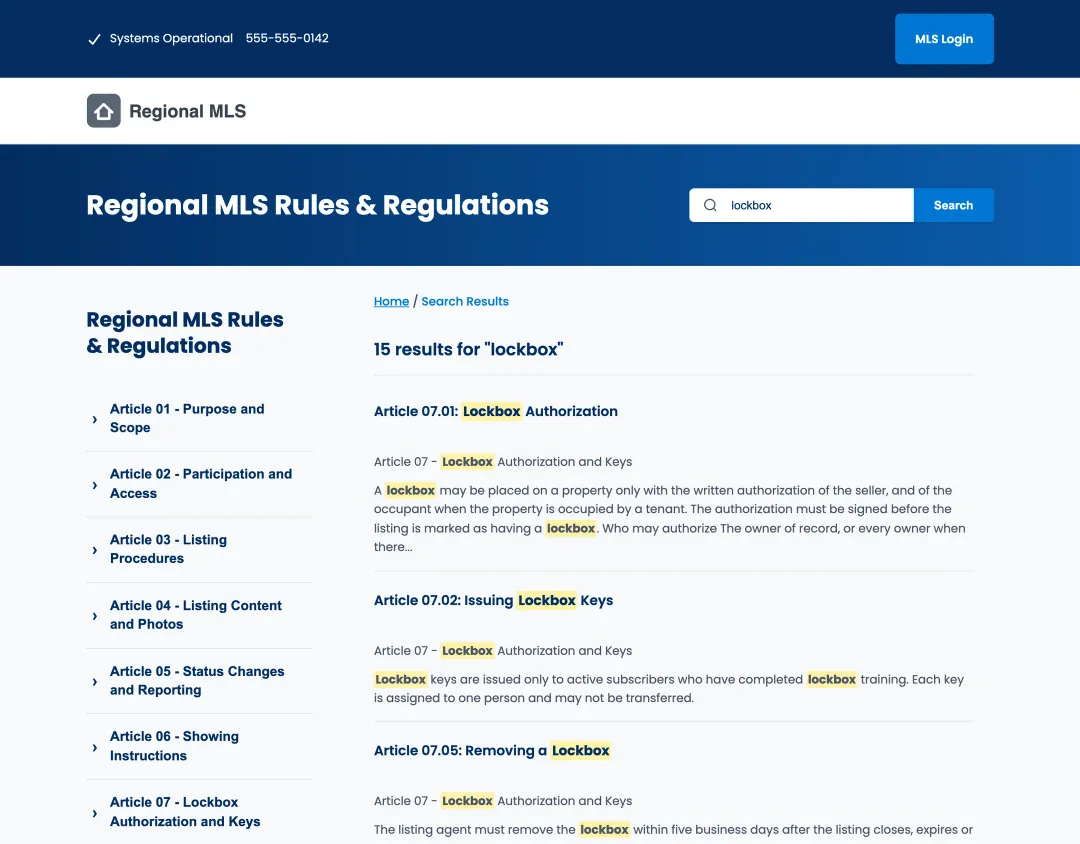Follow the Home breadcrumb link
1080x844 pixels.
click(x=391, y=301)
